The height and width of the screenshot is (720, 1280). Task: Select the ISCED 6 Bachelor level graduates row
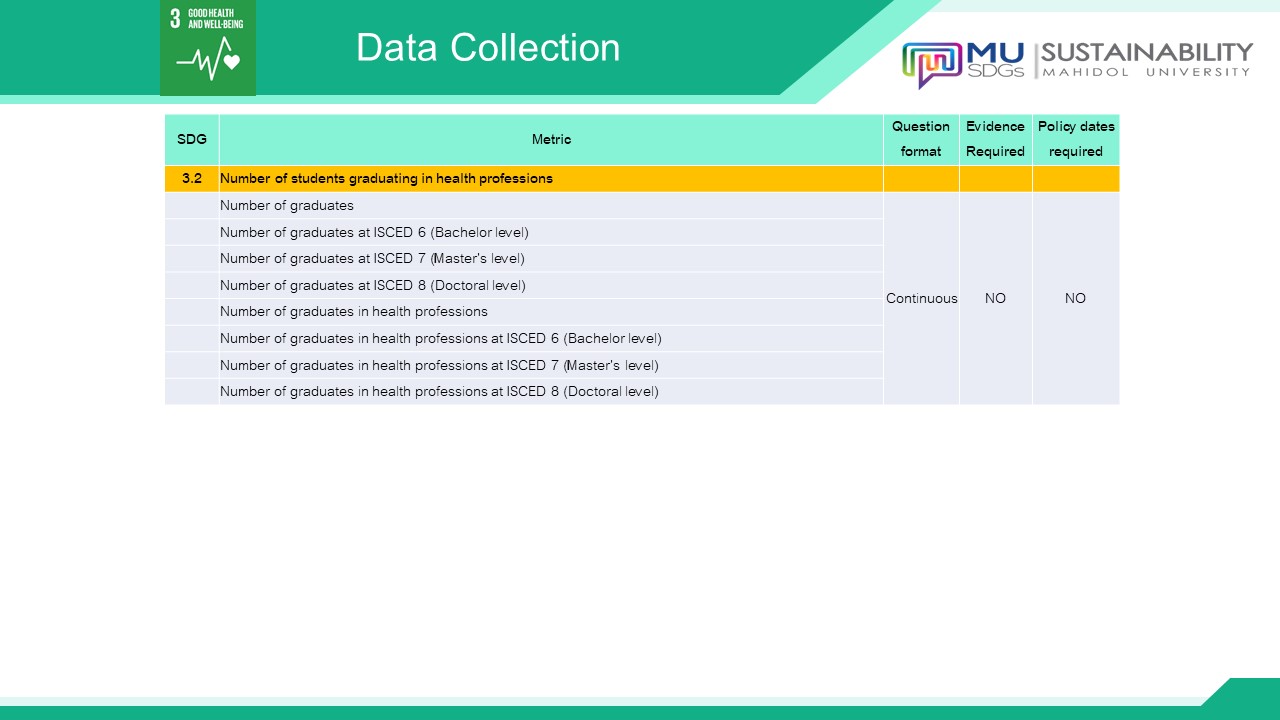(374, 232)
